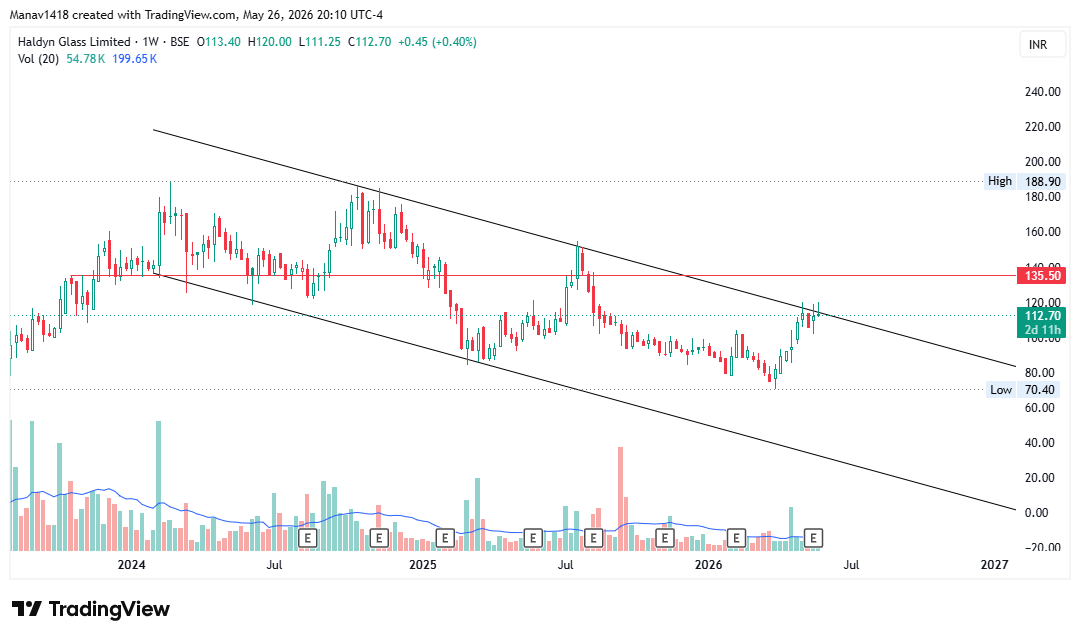The image size is (1080, 639).
Task: Click the TradingView logo icon at the bottom
Action: pyautogui.click(x=27, y=609)
